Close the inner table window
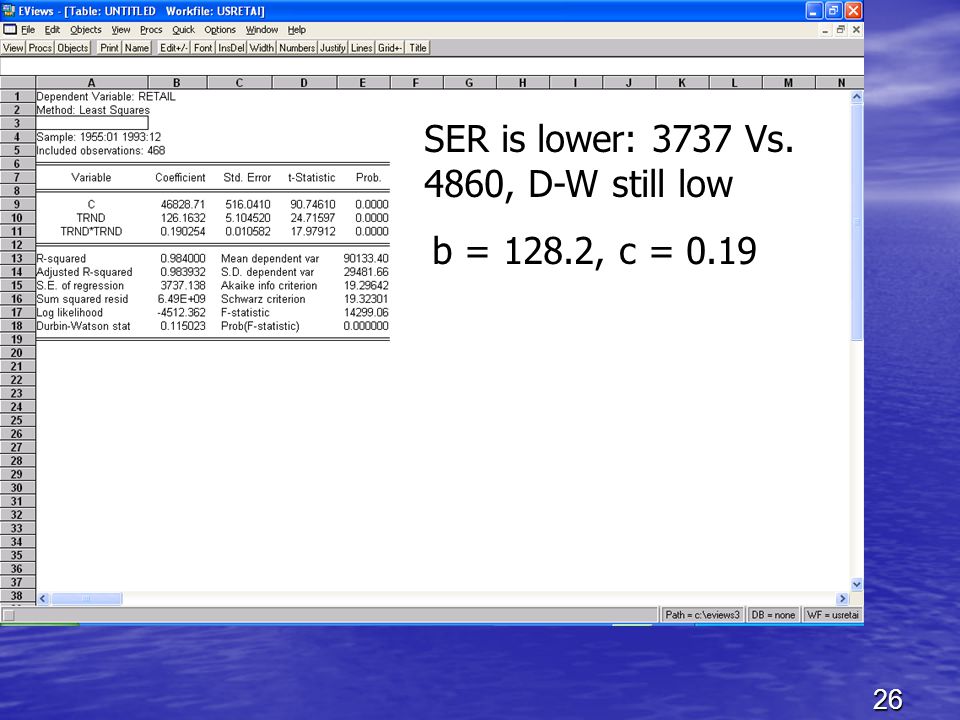 point(856,29)
